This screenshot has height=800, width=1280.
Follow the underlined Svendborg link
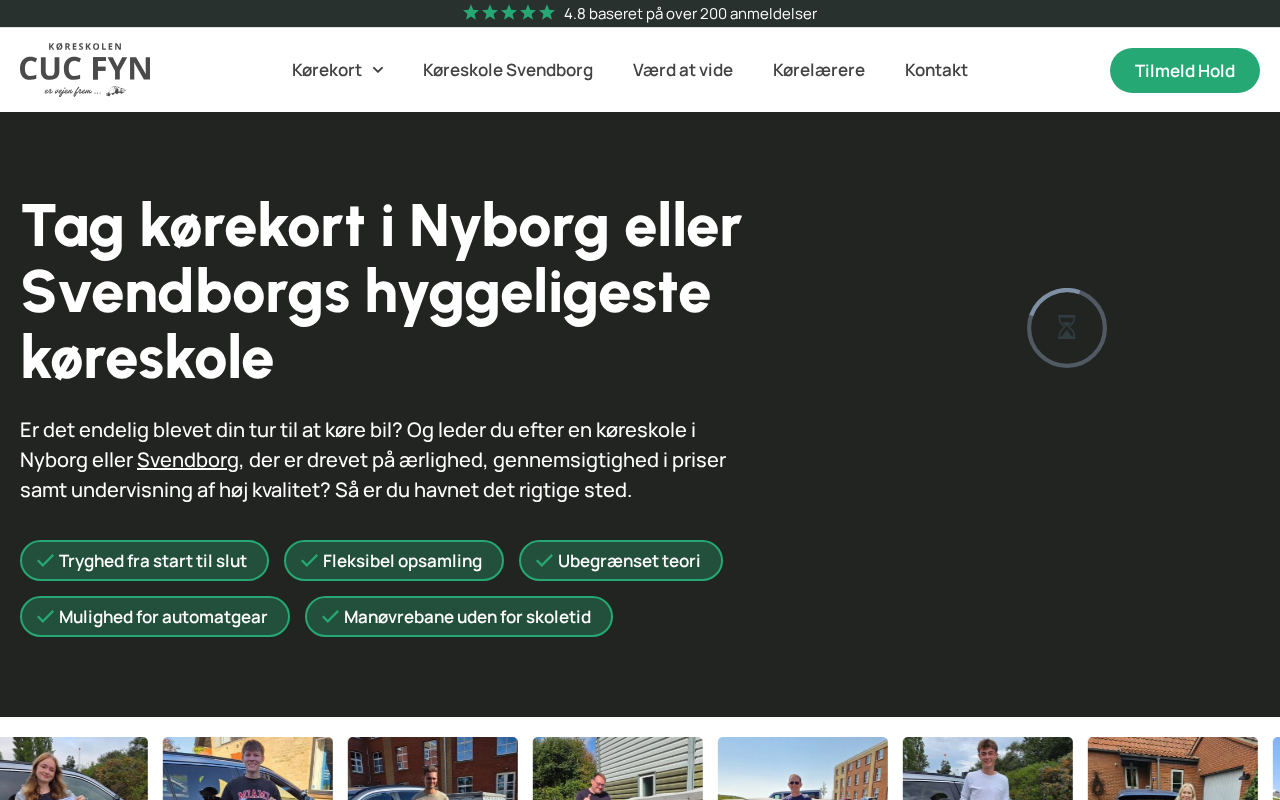[188, 460]
